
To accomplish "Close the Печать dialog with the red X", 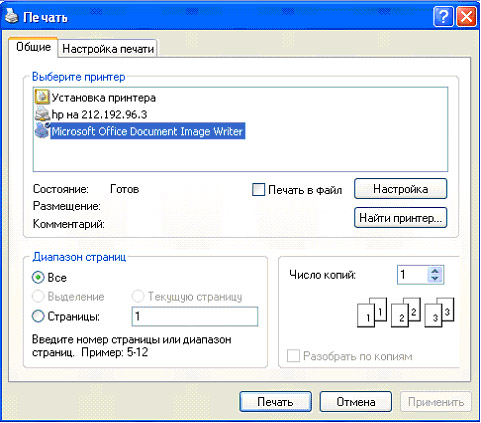I will coord(466,16).
